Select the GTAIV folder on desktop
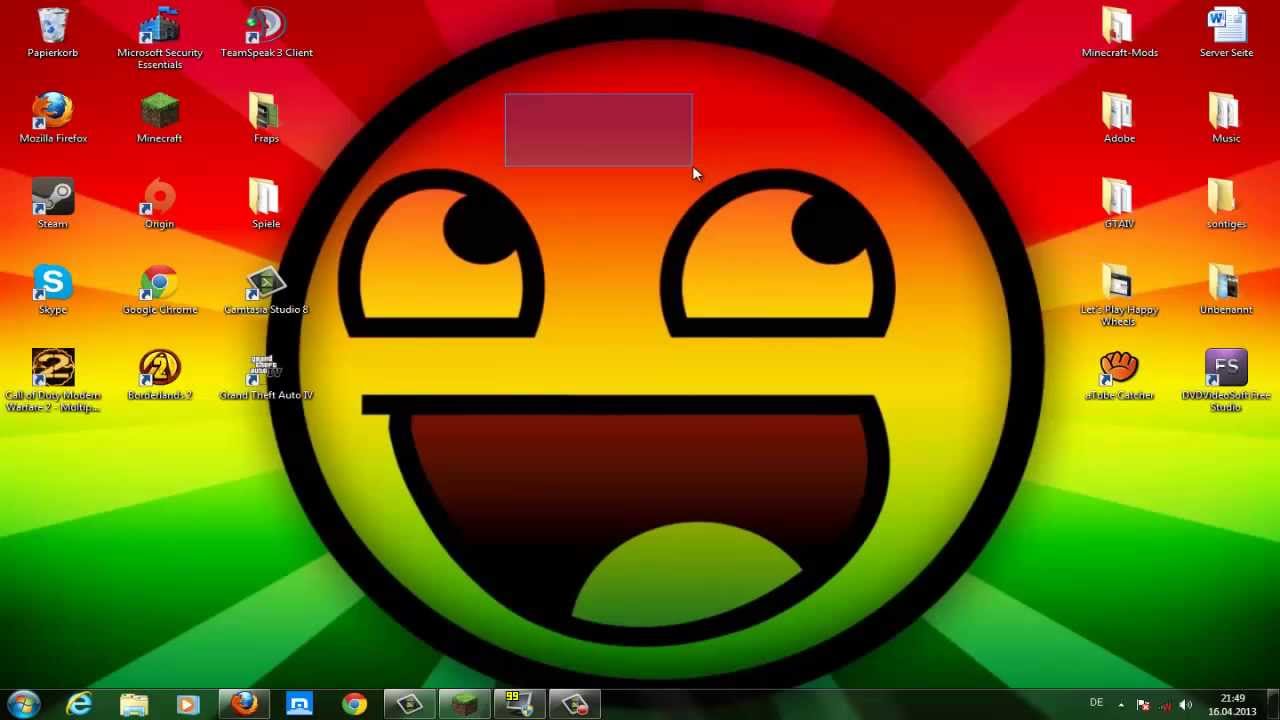This screenshot has width=1280, height=720. (1119, 205)
